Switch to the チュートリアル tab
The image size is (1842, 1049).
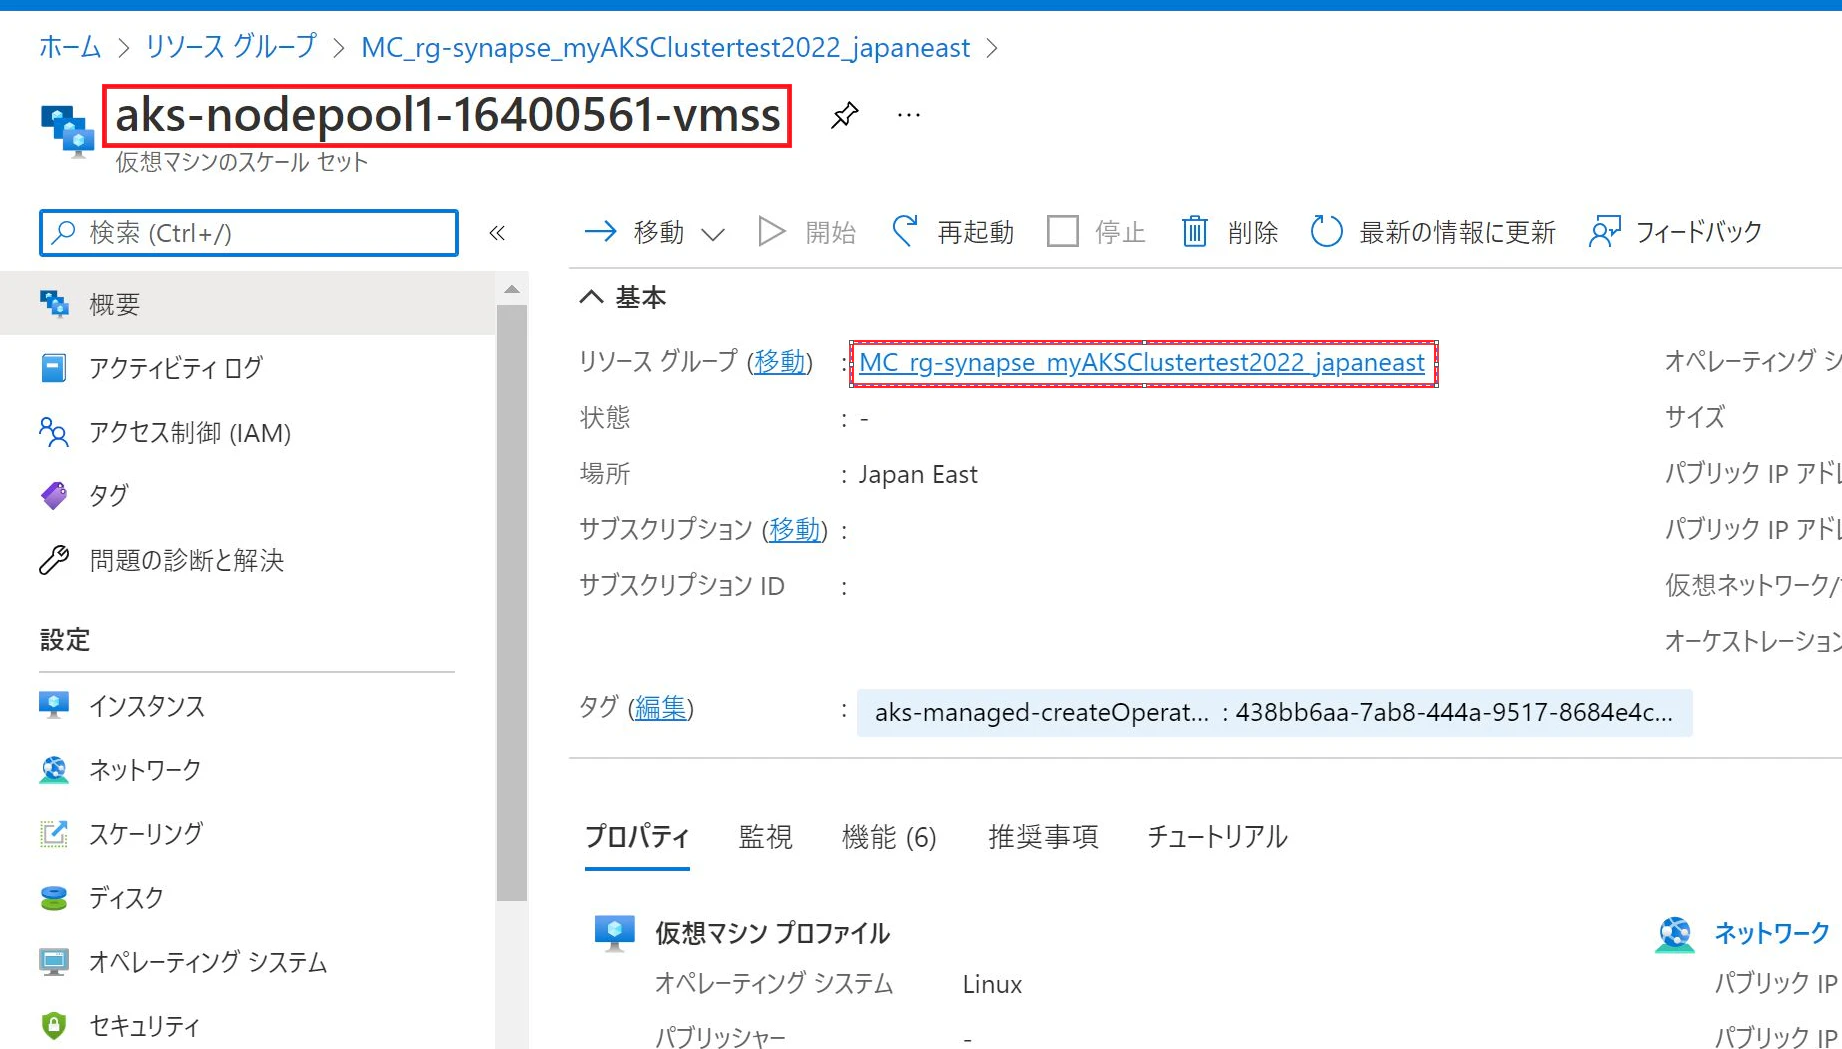tap(1217, 837)
